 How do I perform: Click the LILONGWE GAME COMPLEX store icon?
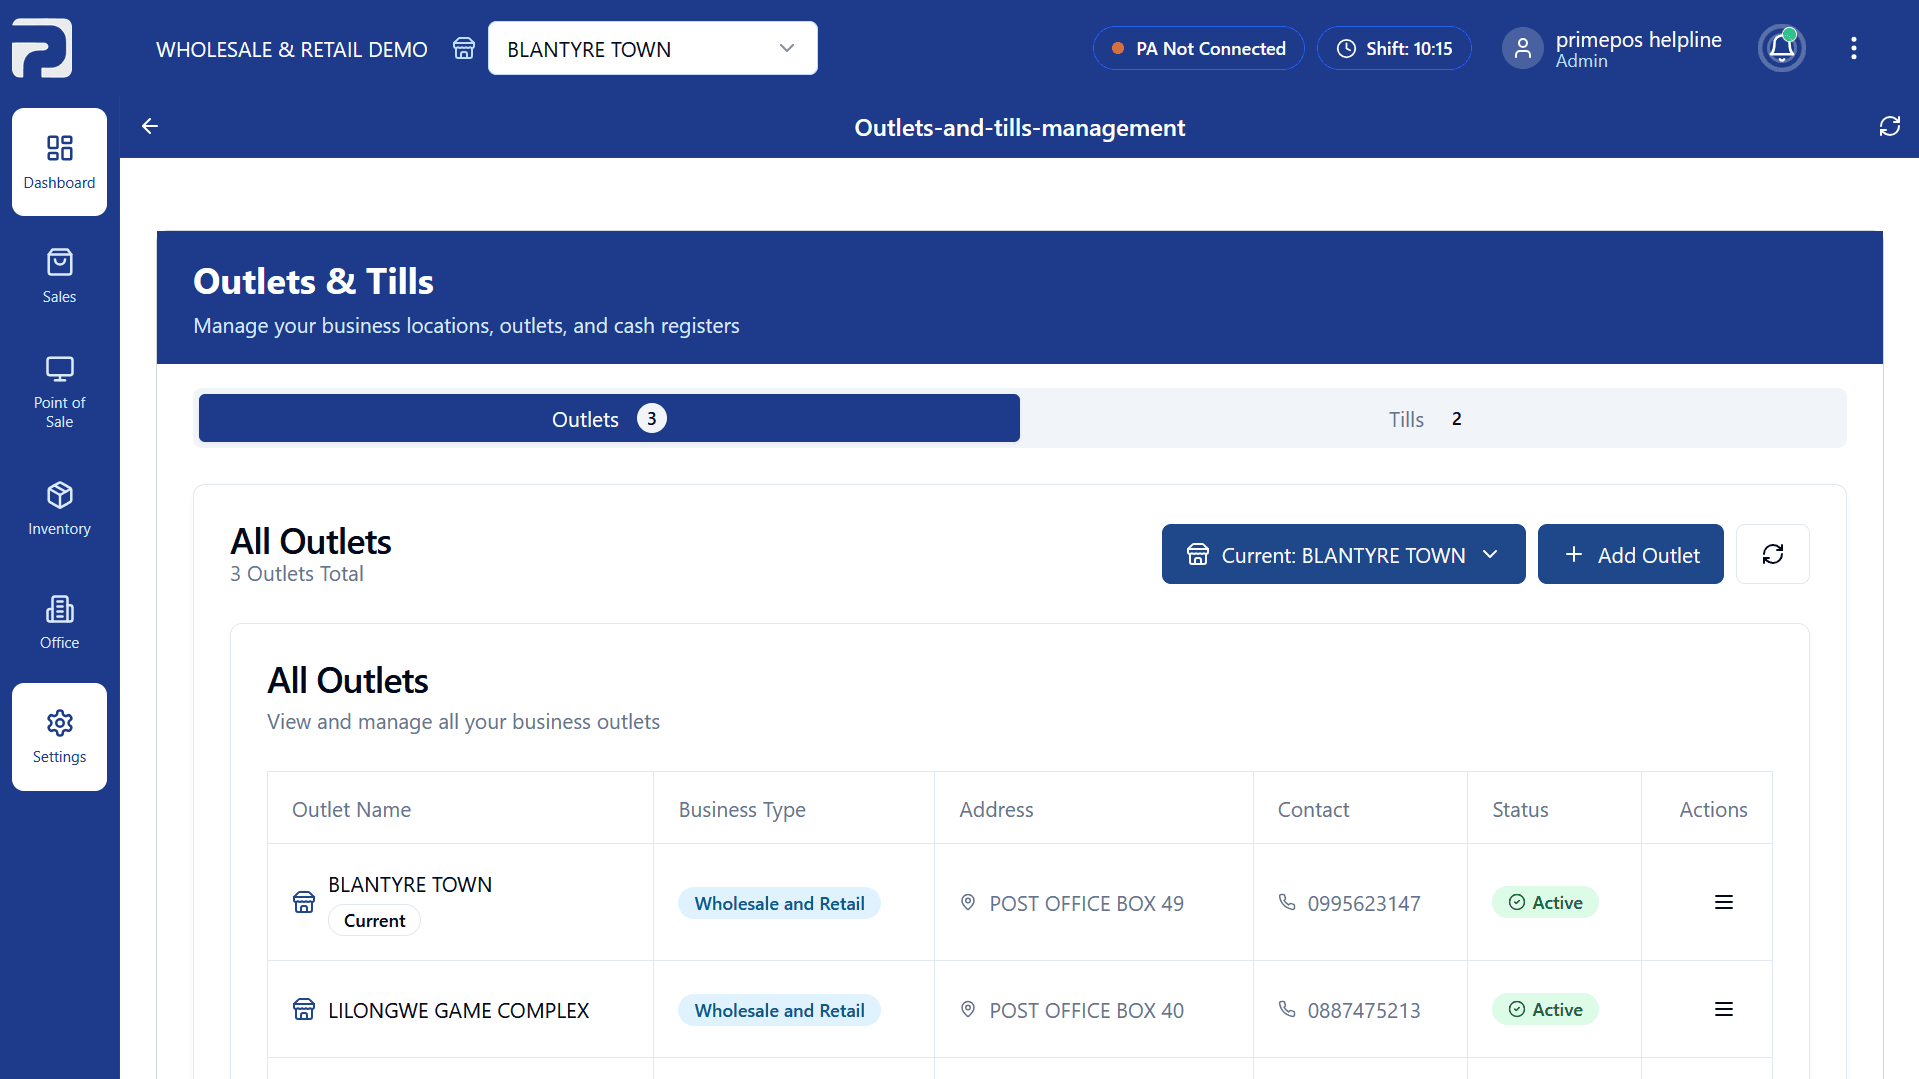pos(303,1009)
